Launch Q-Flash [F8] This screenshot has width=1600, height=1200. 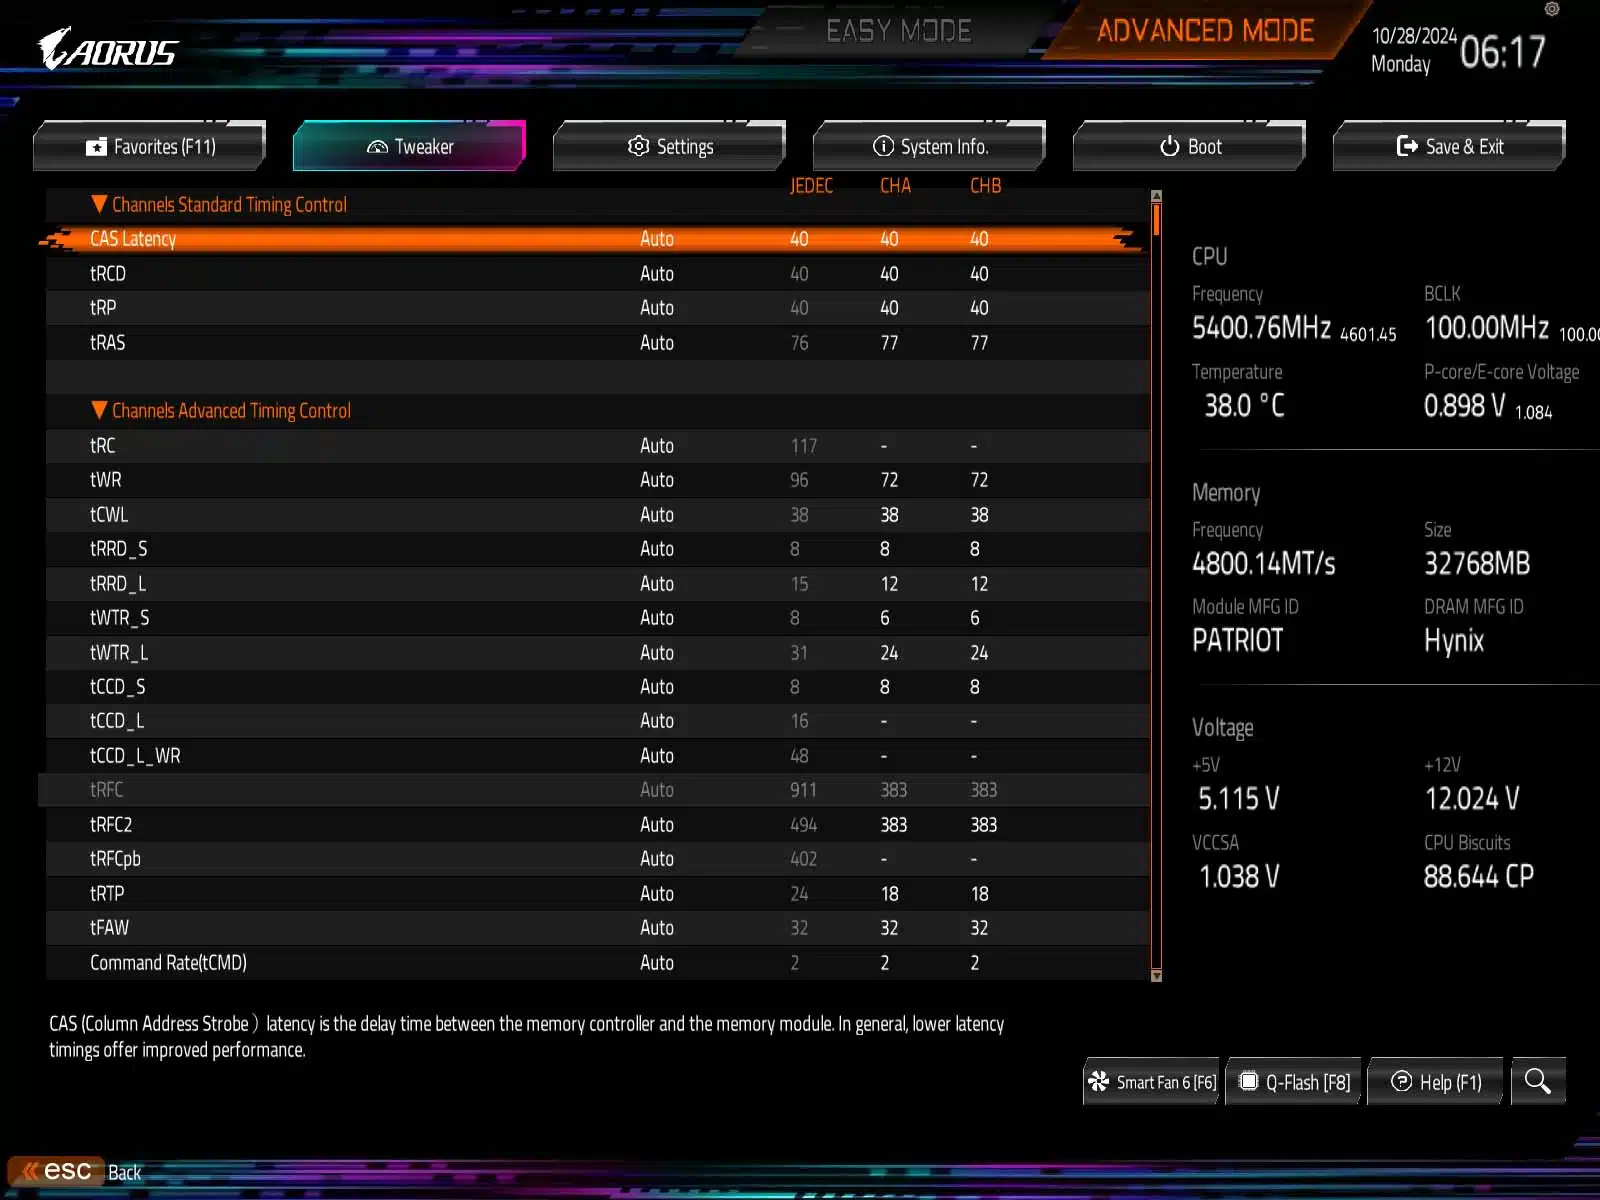pos(1295,1082)
